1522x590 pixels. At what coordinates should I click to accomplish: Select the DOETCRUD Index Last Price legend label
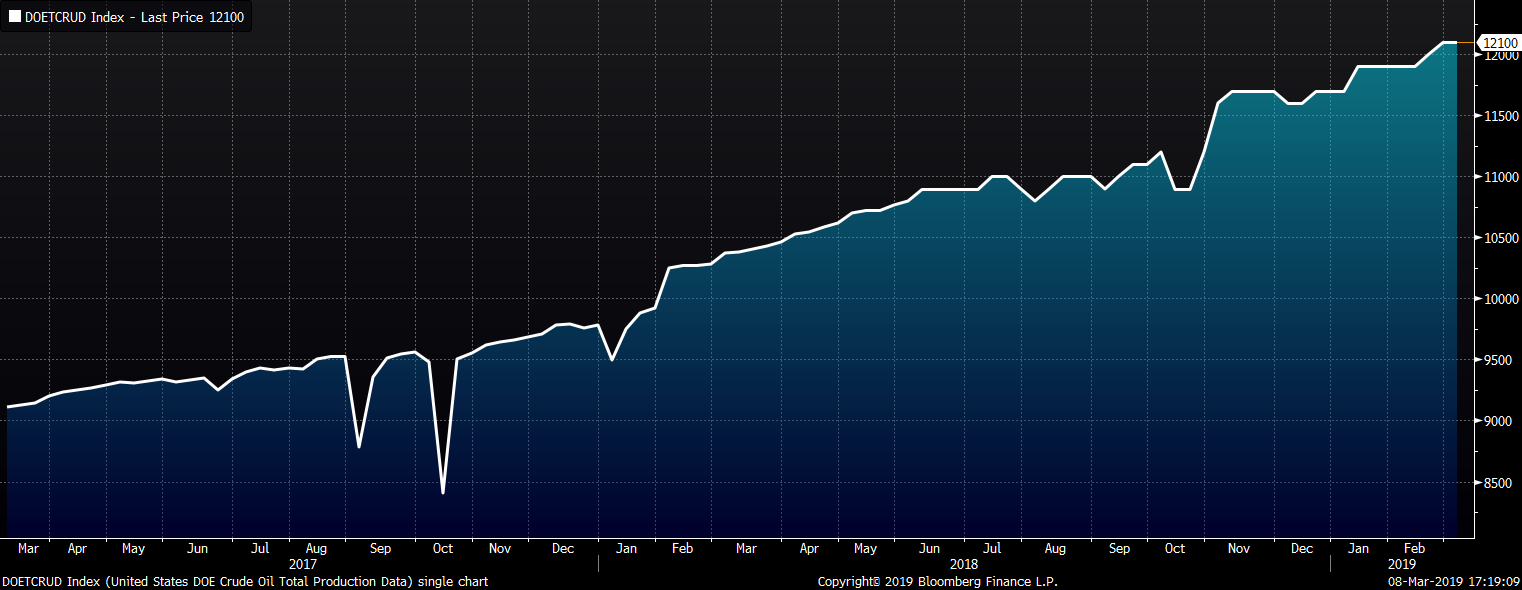pos(134,17)
